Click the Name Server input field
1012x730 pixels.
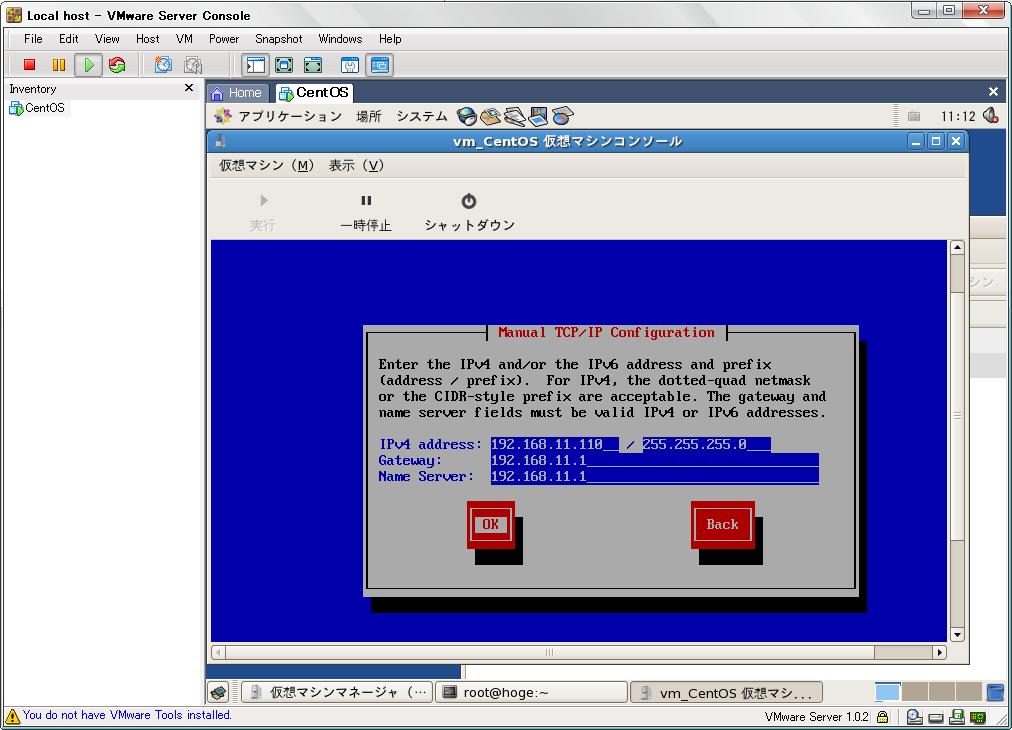coord(654,476)
